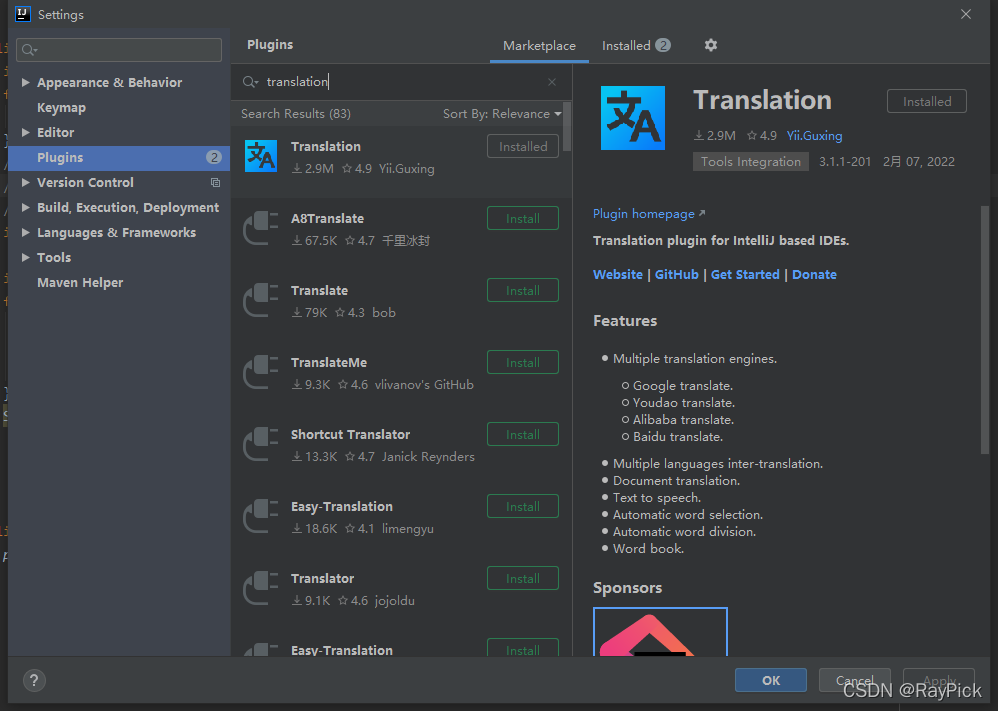This screenshot has height=711, width=998.
Task: Click the plugin search field containing translation
Action: pyautogui.click(x=404, y=82)
